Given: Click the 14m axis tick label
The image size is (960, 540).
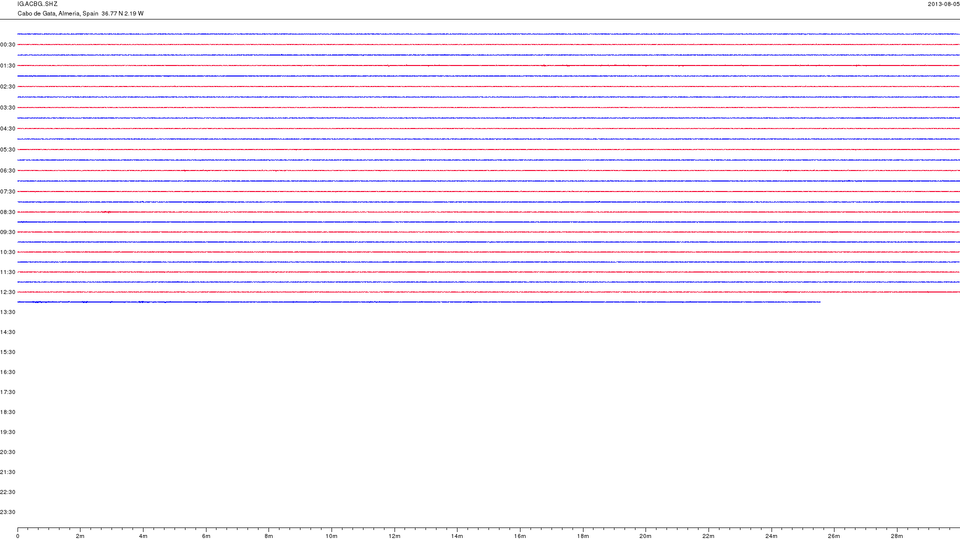Looking at the screenshot, I should [x=457, y=536].
